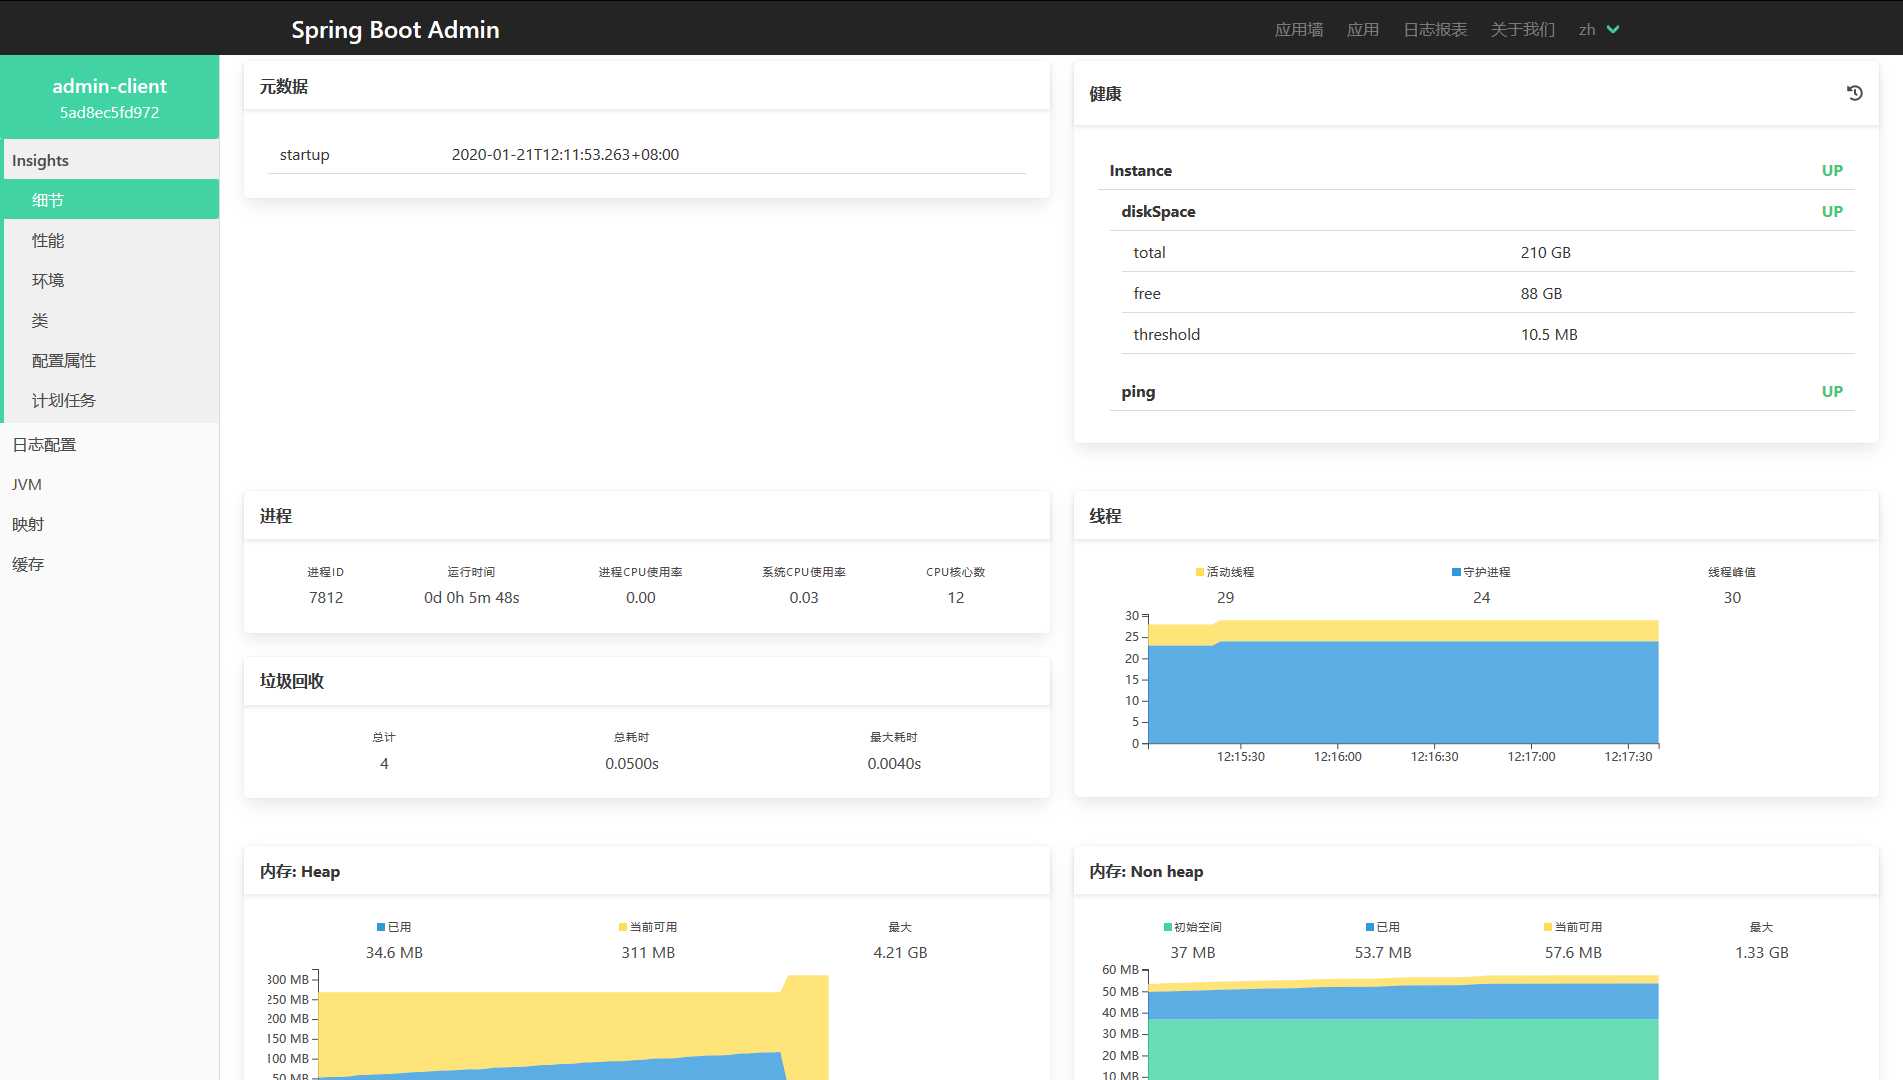Open the 应用 nav item

point(1363,30)
